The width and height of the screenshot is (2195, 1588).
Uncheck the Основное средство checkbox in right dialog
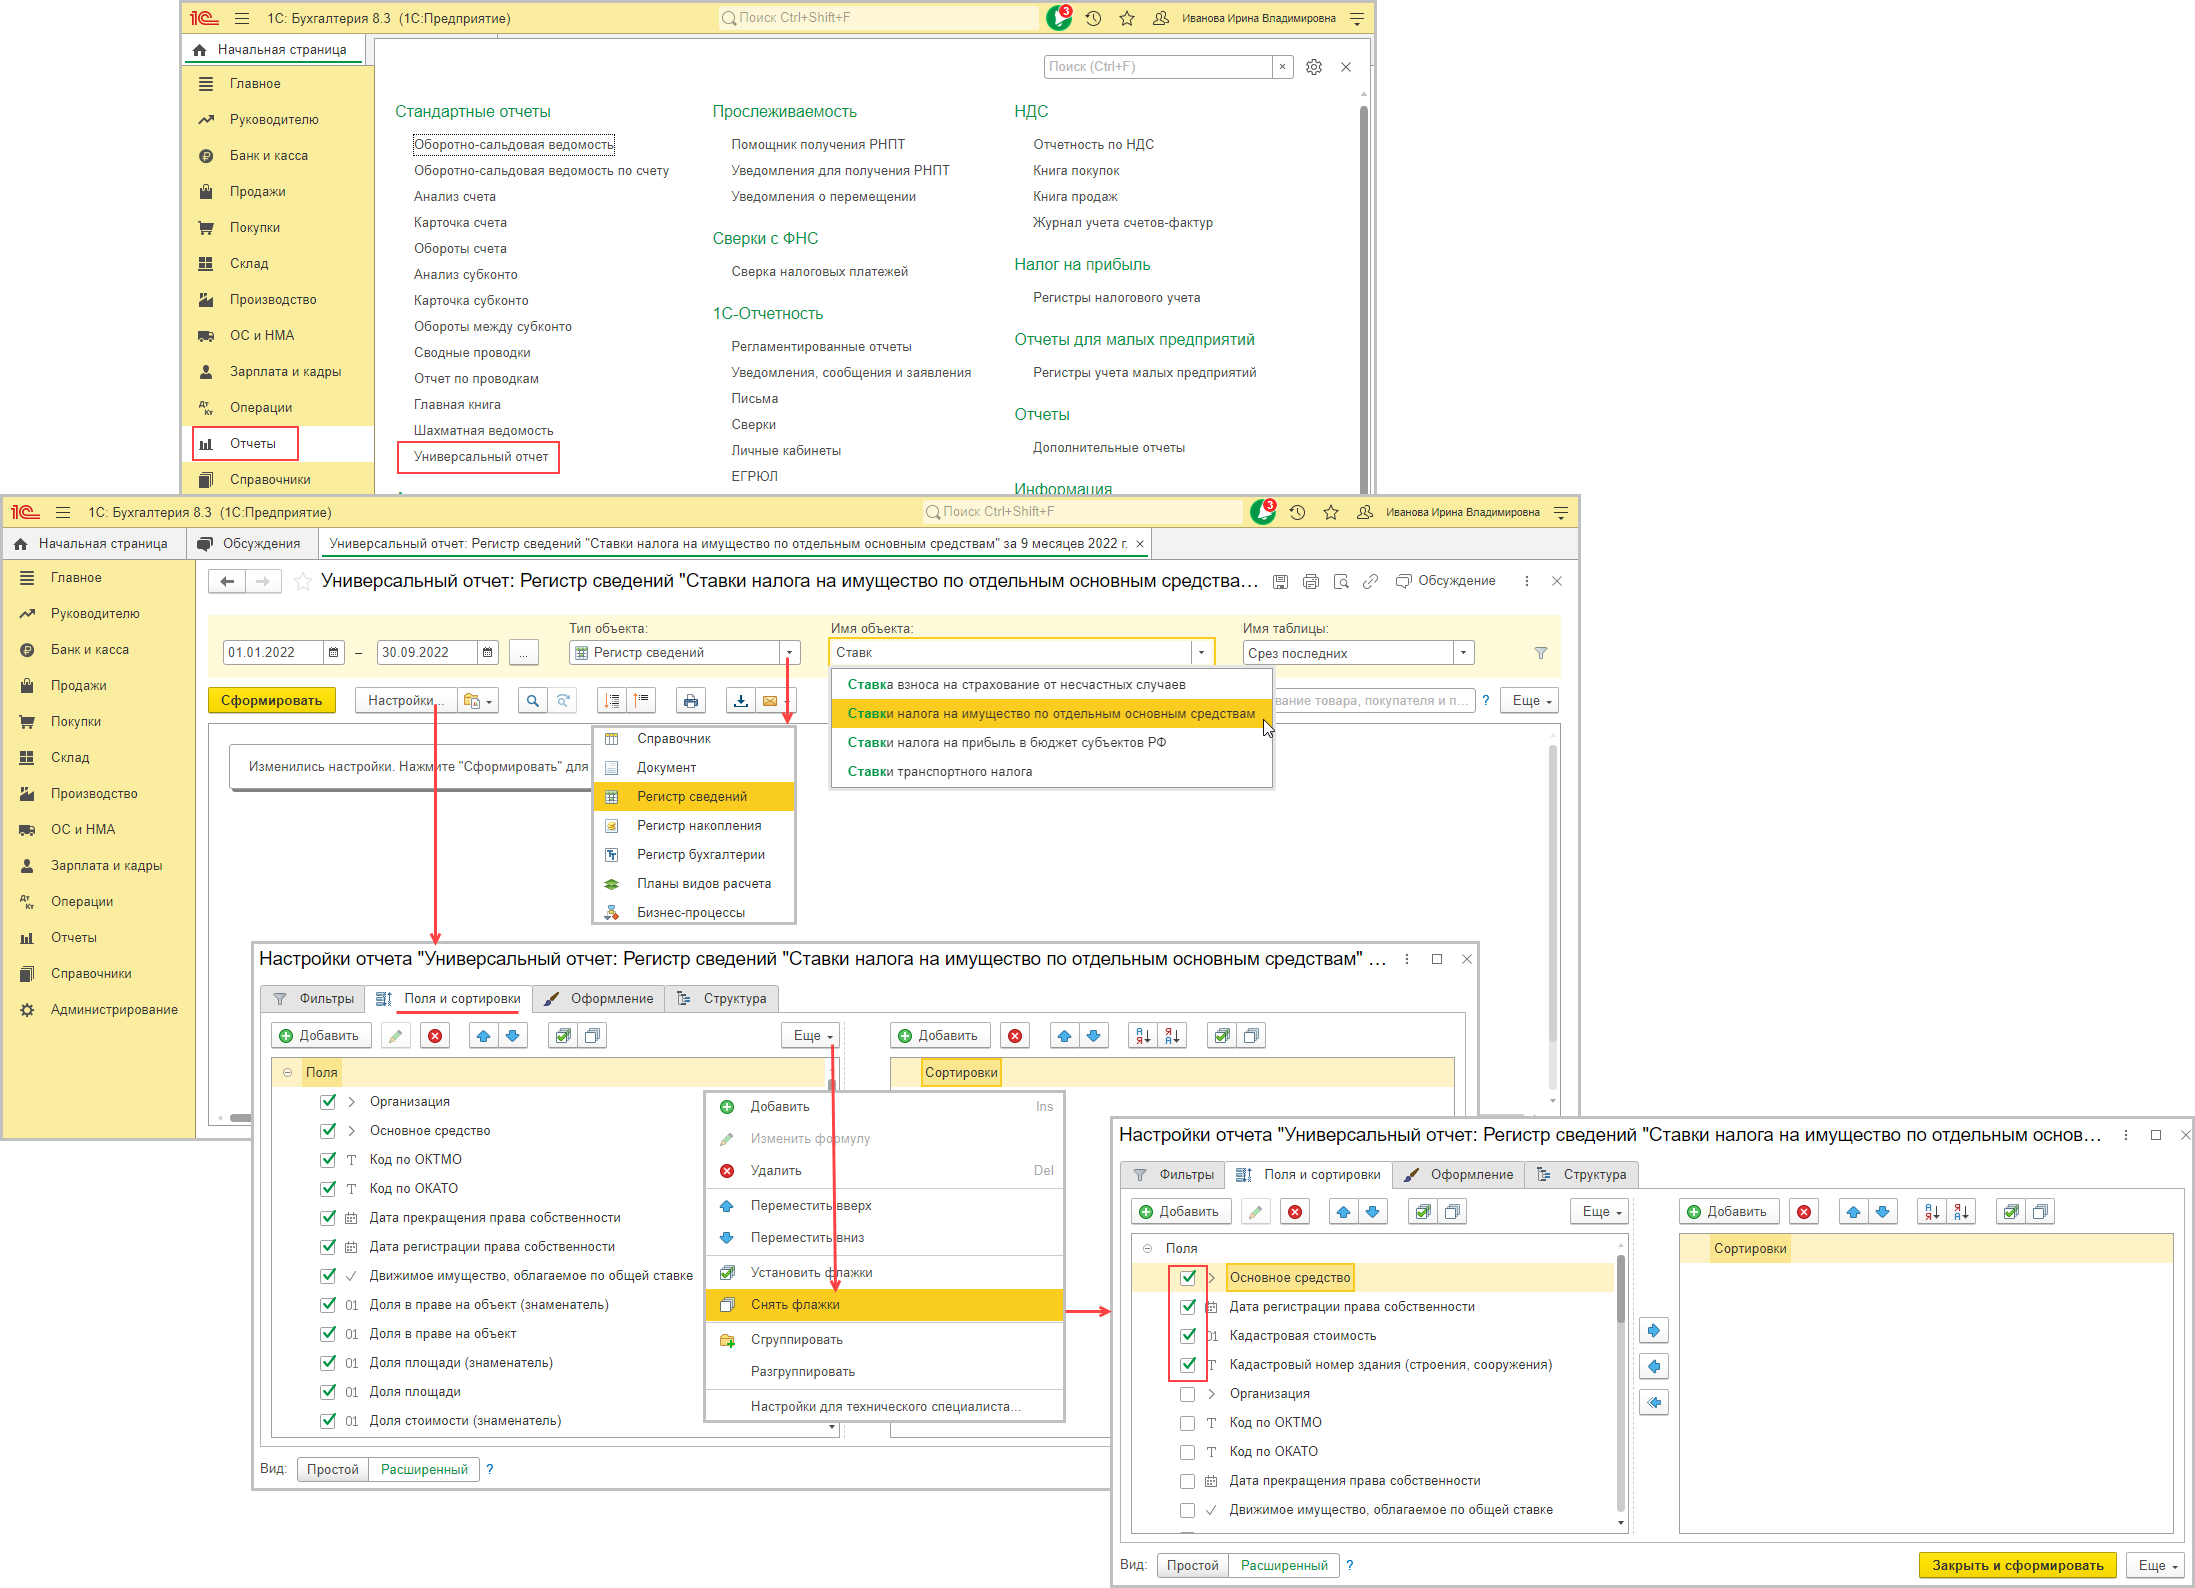click(1188, 1278)
